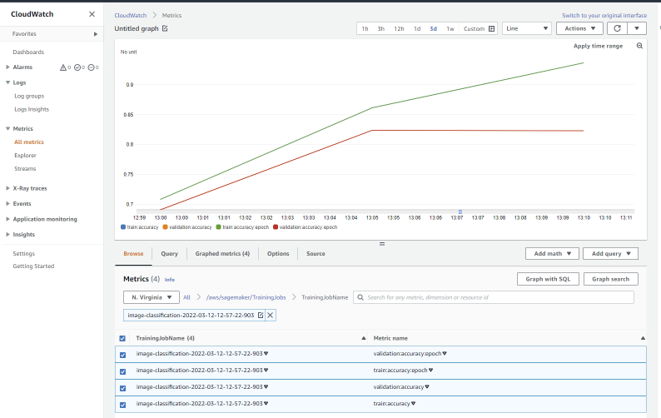The width and height of the screenshot is (661, 418).
Task: Remove the image-classification filter chip
Action: (x=271, y=315)
